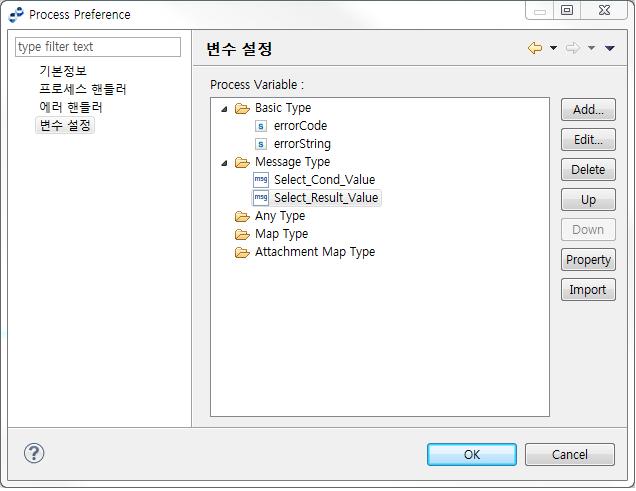Click the Add... button
Screen dimensions: 636x491
pos(588,109)
